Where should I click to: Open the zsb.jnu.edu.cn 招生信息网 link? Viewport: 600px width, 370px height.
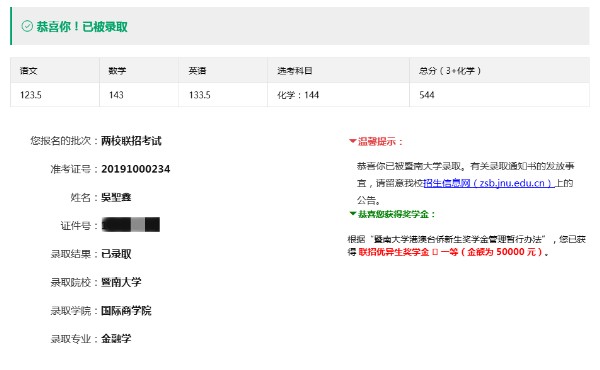(489, 183)
